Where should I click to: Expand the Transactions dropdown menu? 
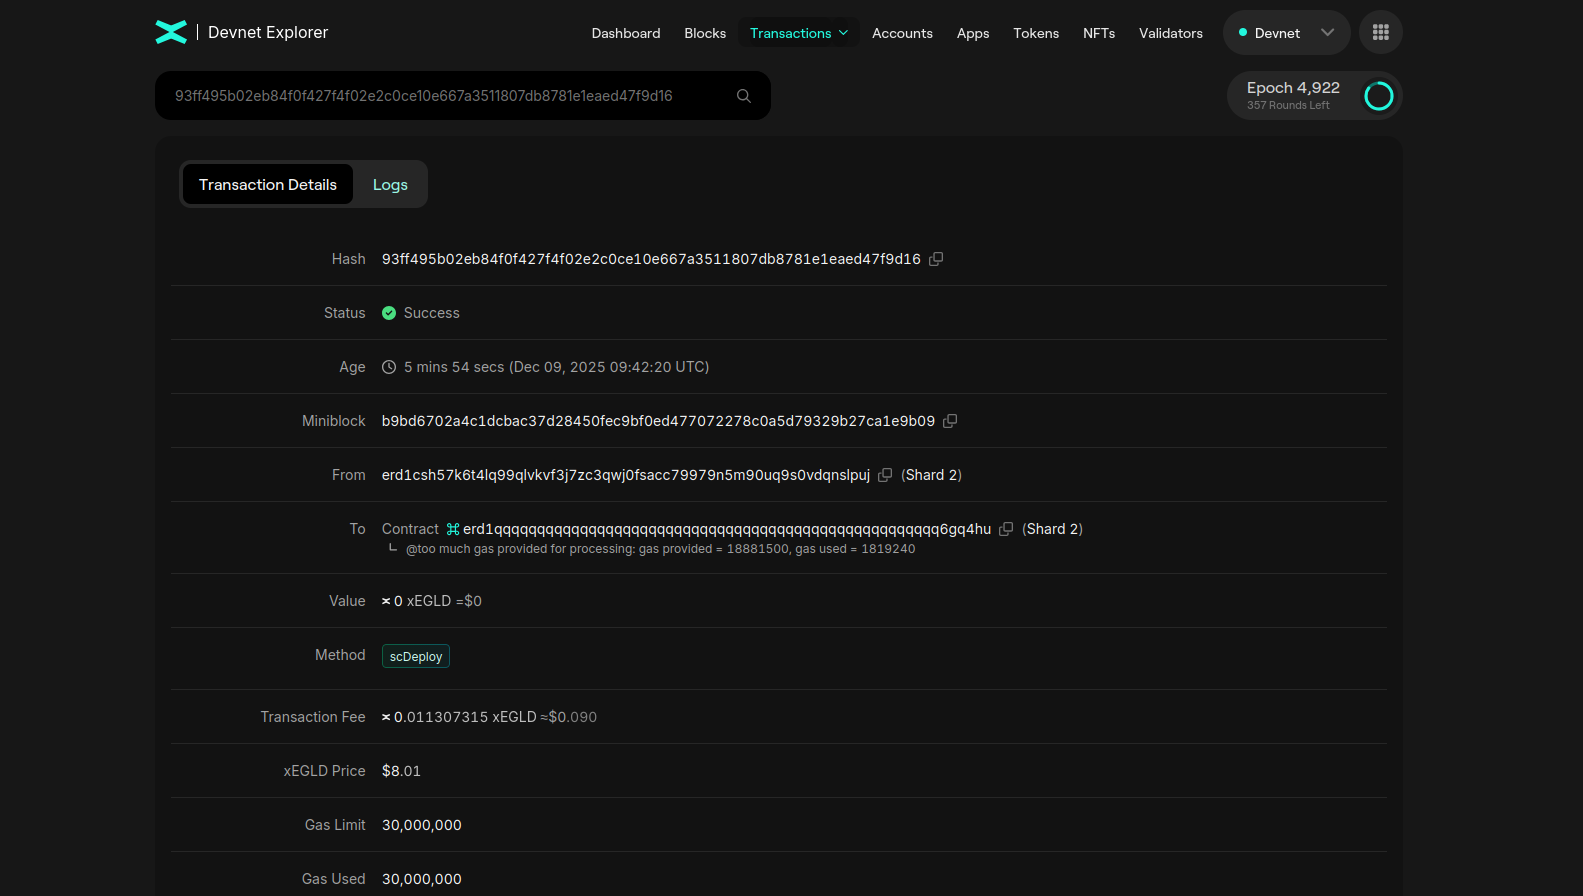pyautogui.click(x=798, y=33)
